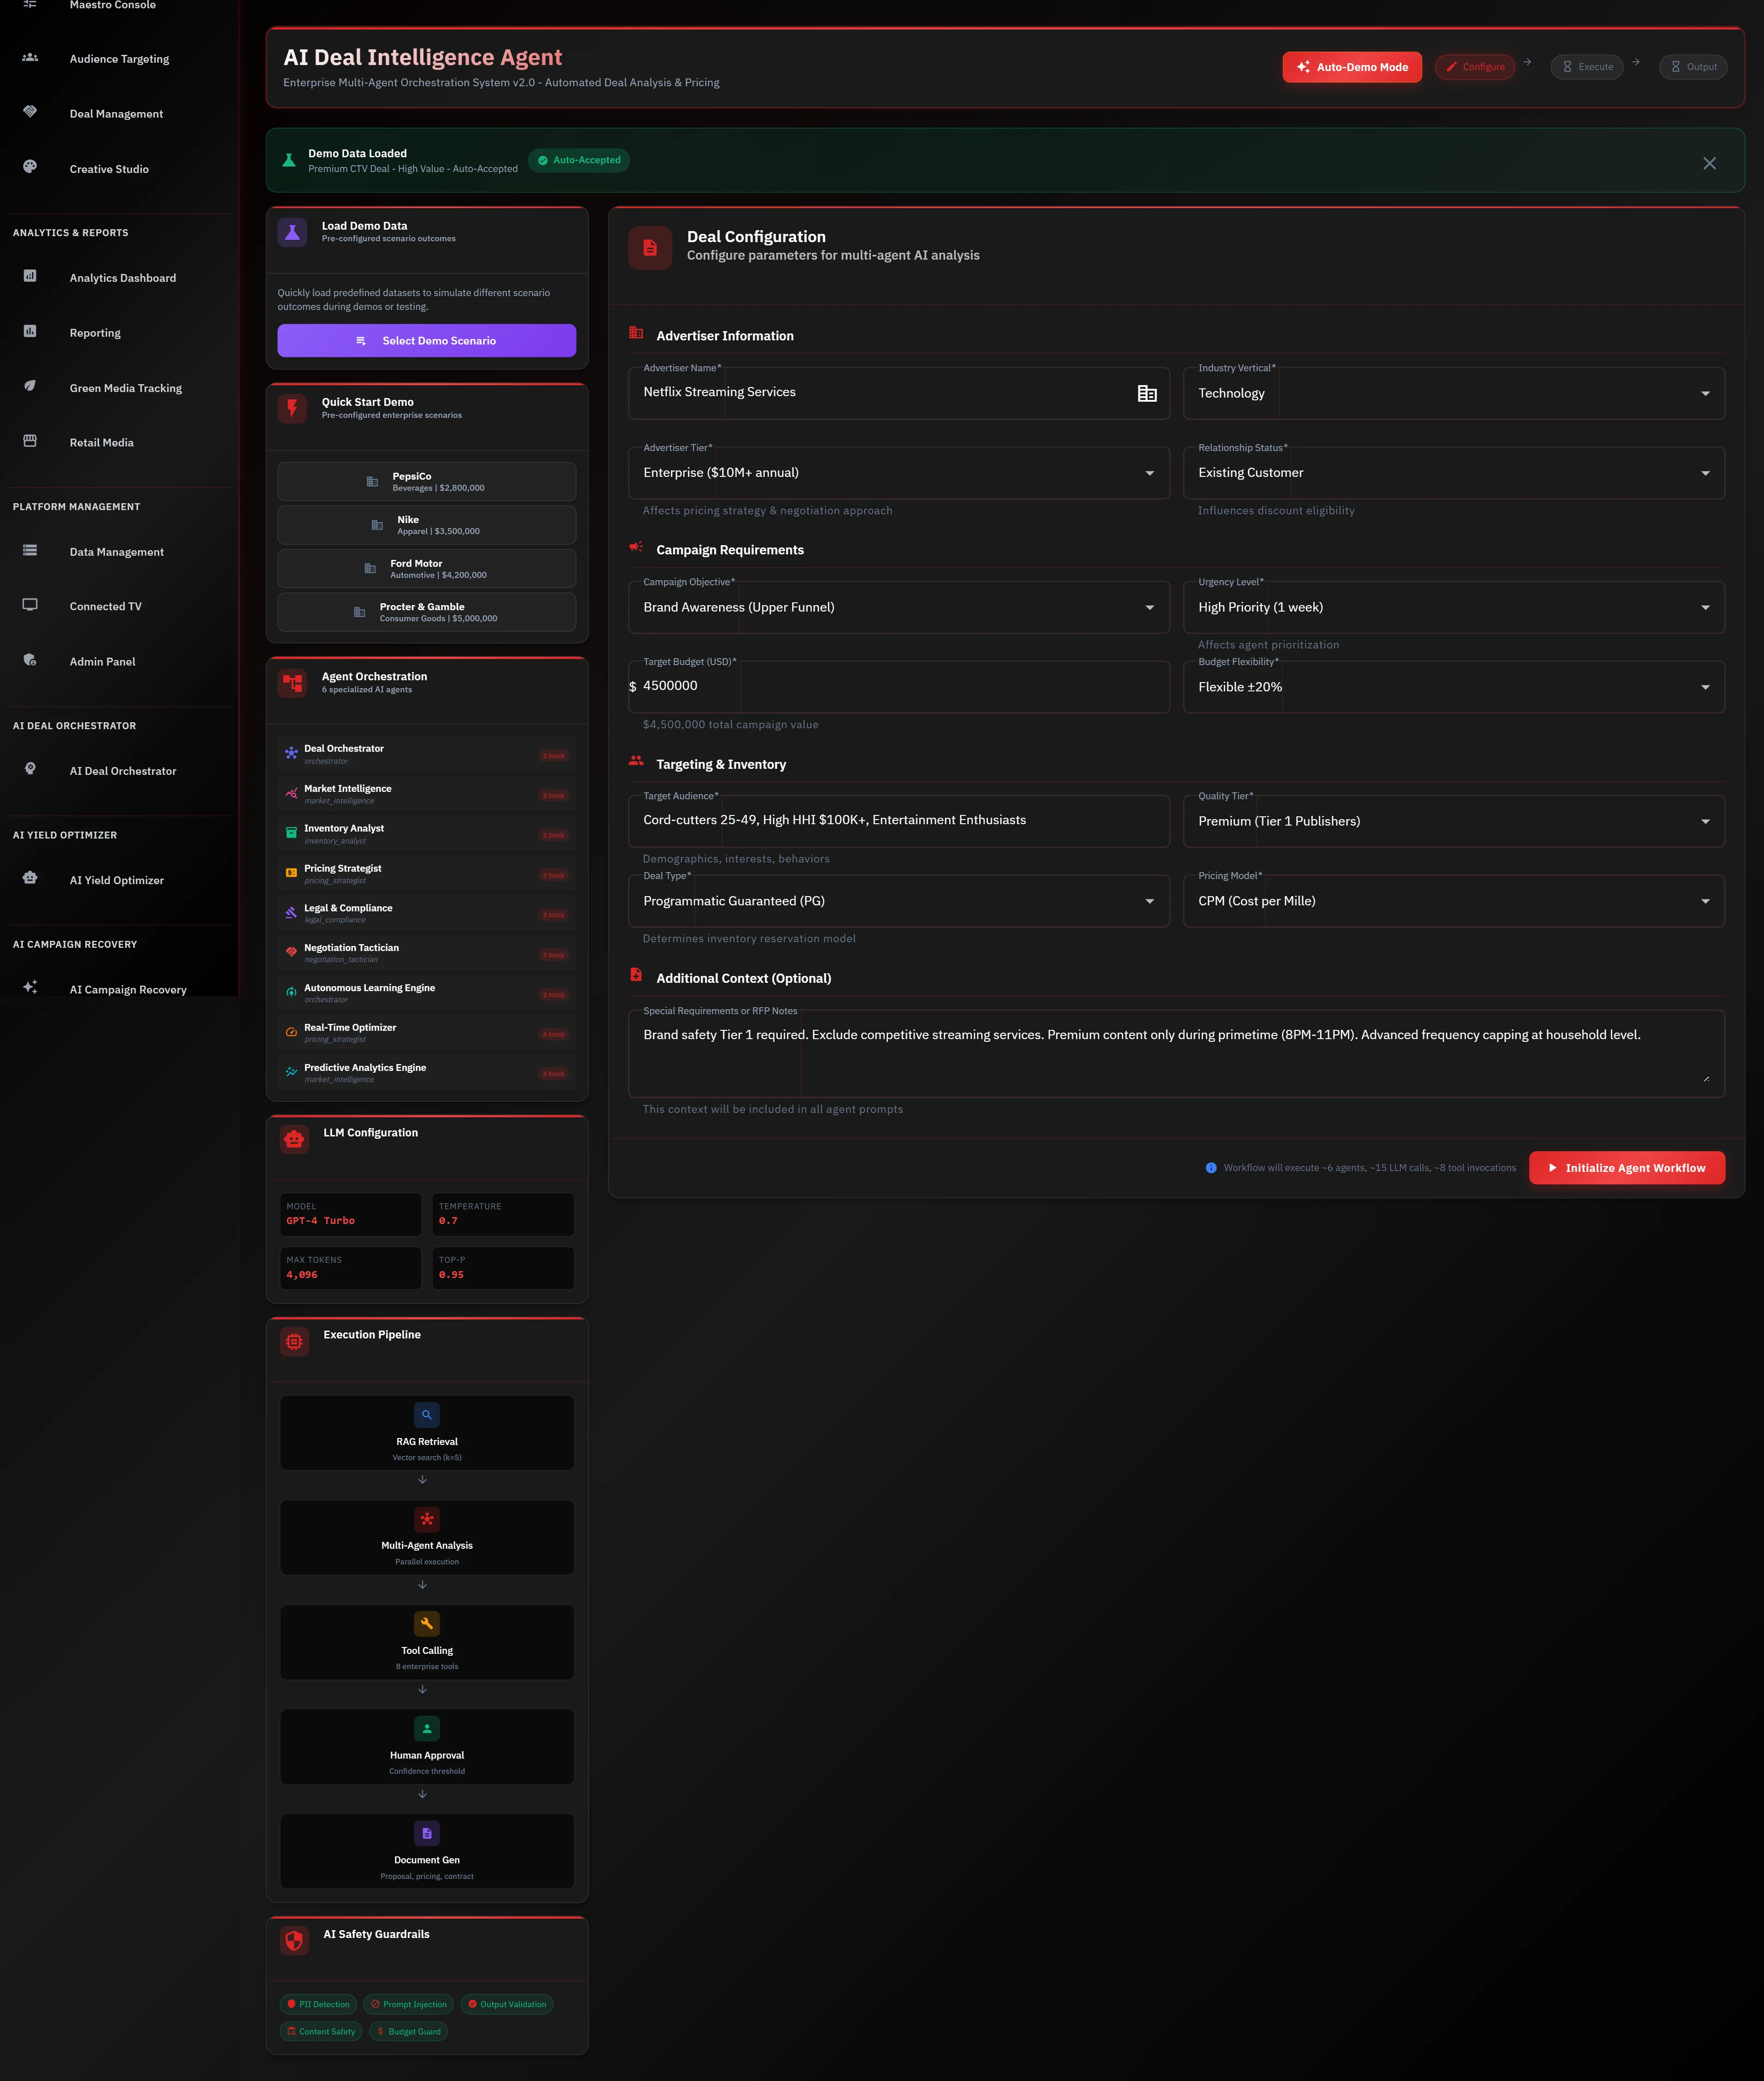Enable the Prompt Injection guardrail
The height and width of the screenshot is (2081, 1764).
point(407,2004)
